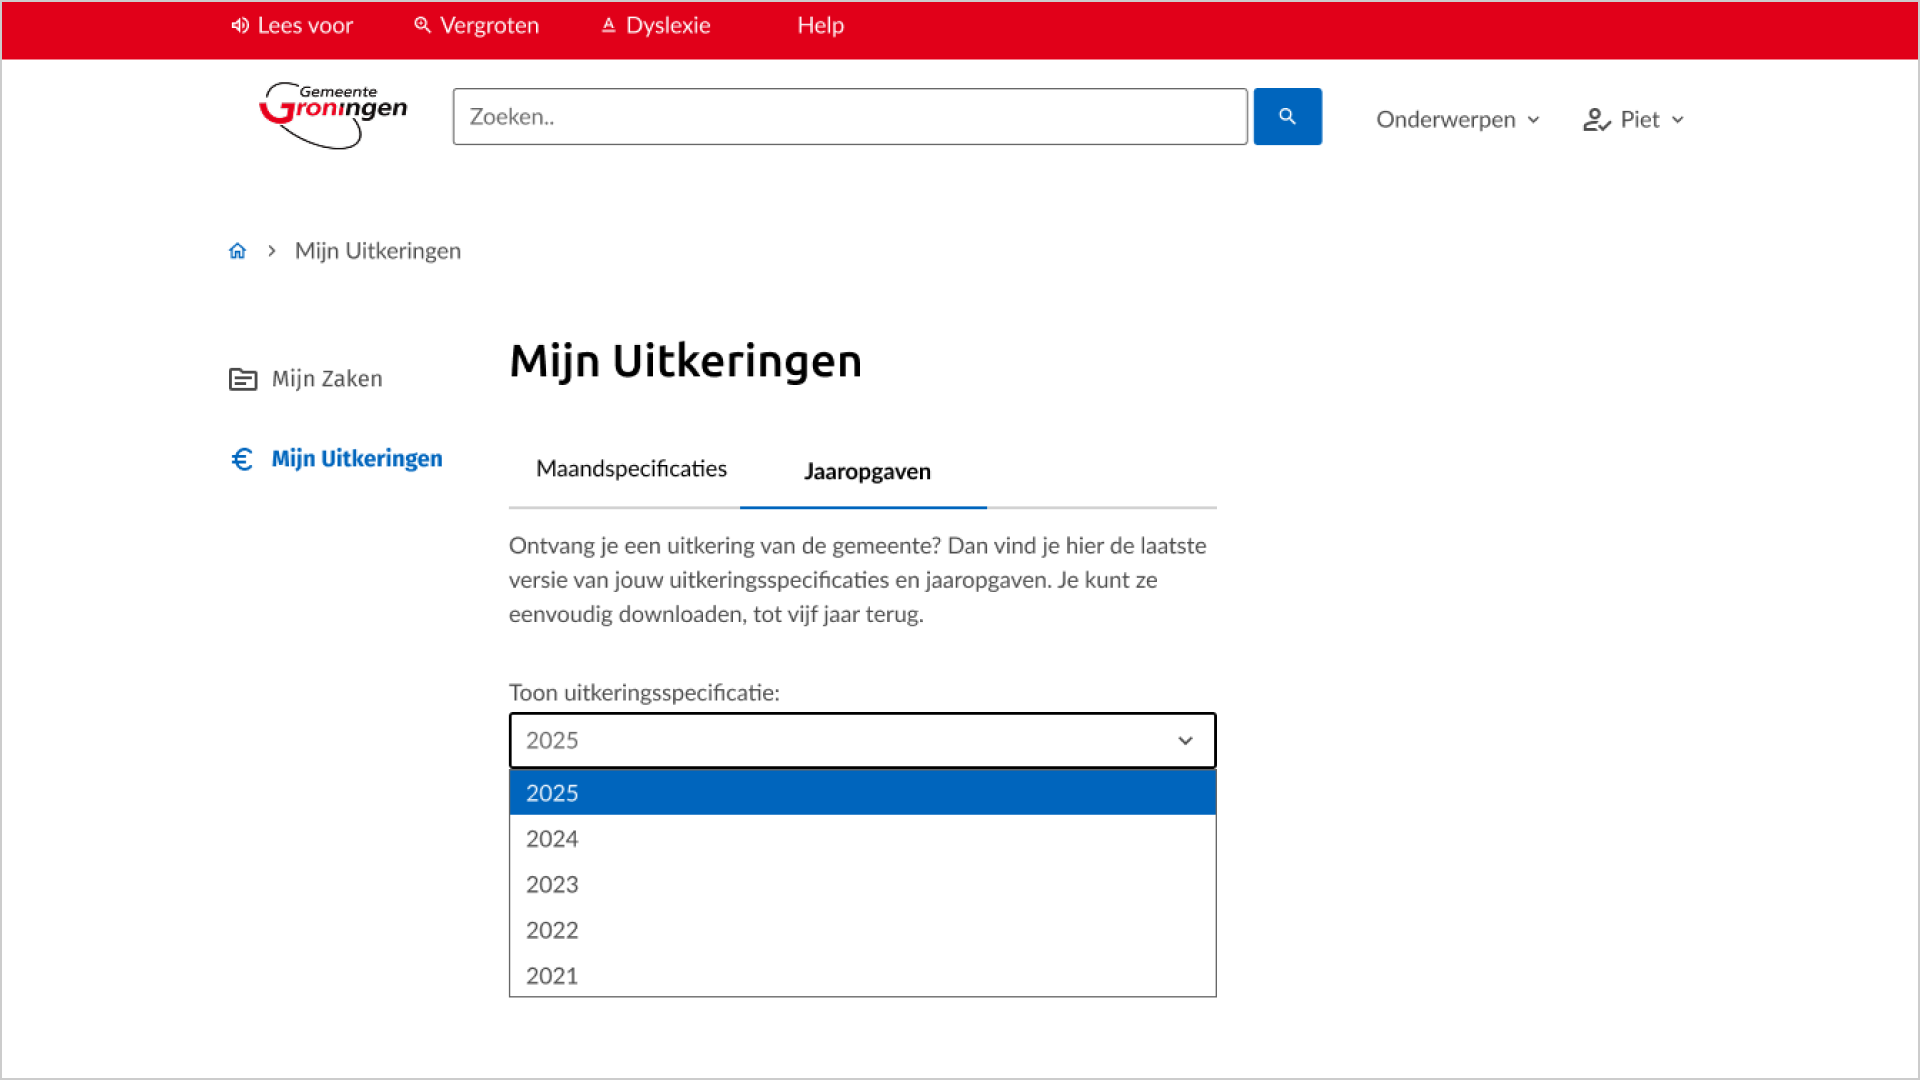This screenshot has width=1920, height=1080.
Task: Click the euro icon in sidebar
Action: pos(242,459)
